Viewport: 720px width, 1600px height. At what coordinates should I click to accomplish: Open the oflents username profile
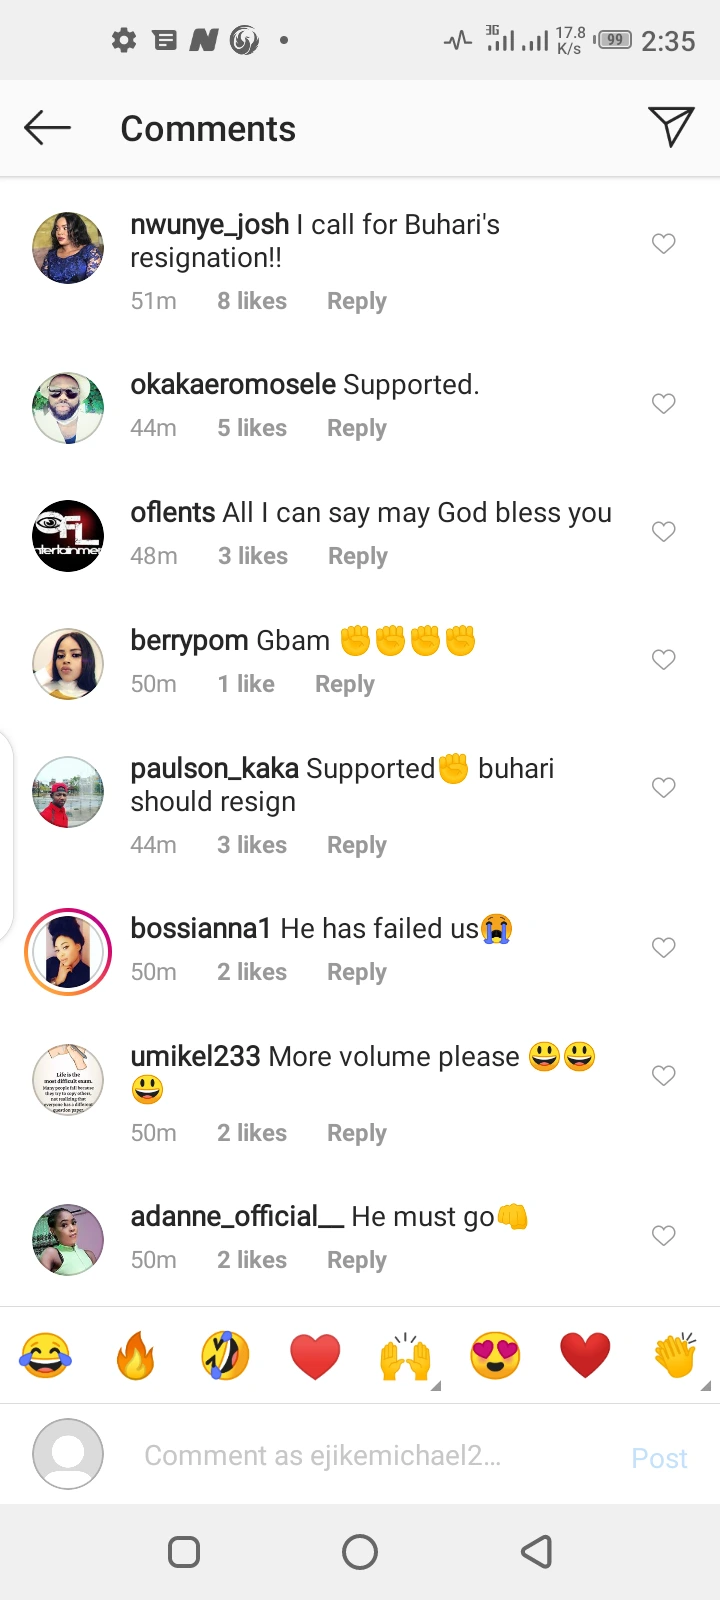(172, 513)
